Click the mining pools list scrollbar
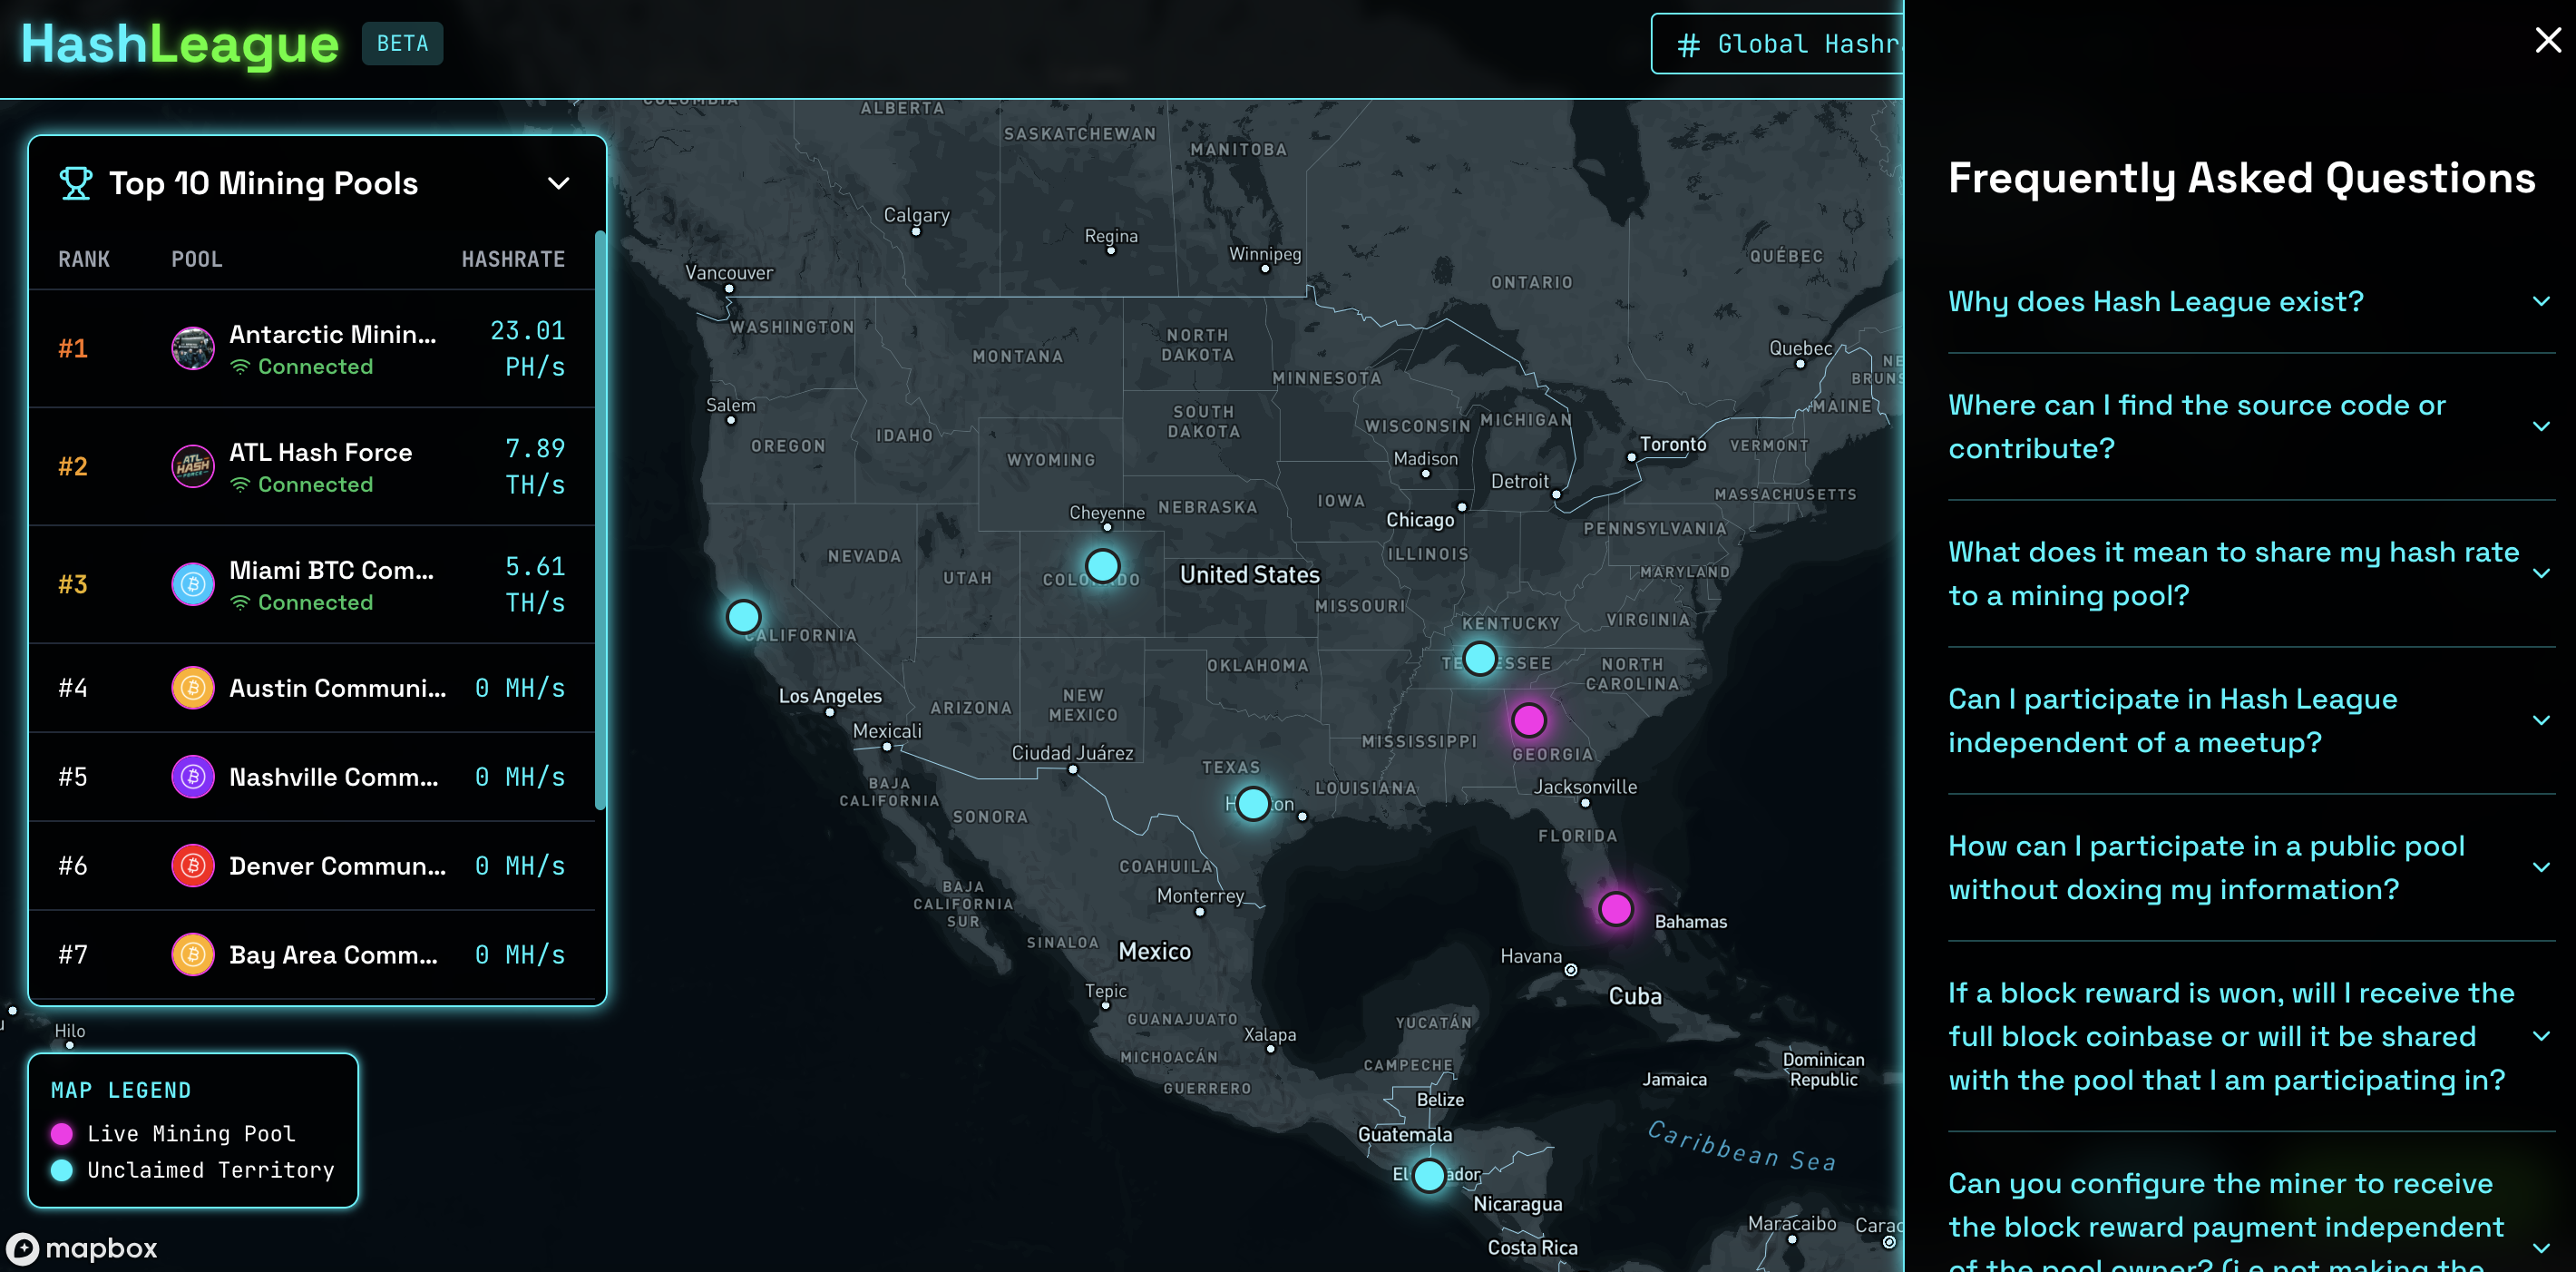The height and width of the screenshot is (1272, 2576). coord(600,520)
